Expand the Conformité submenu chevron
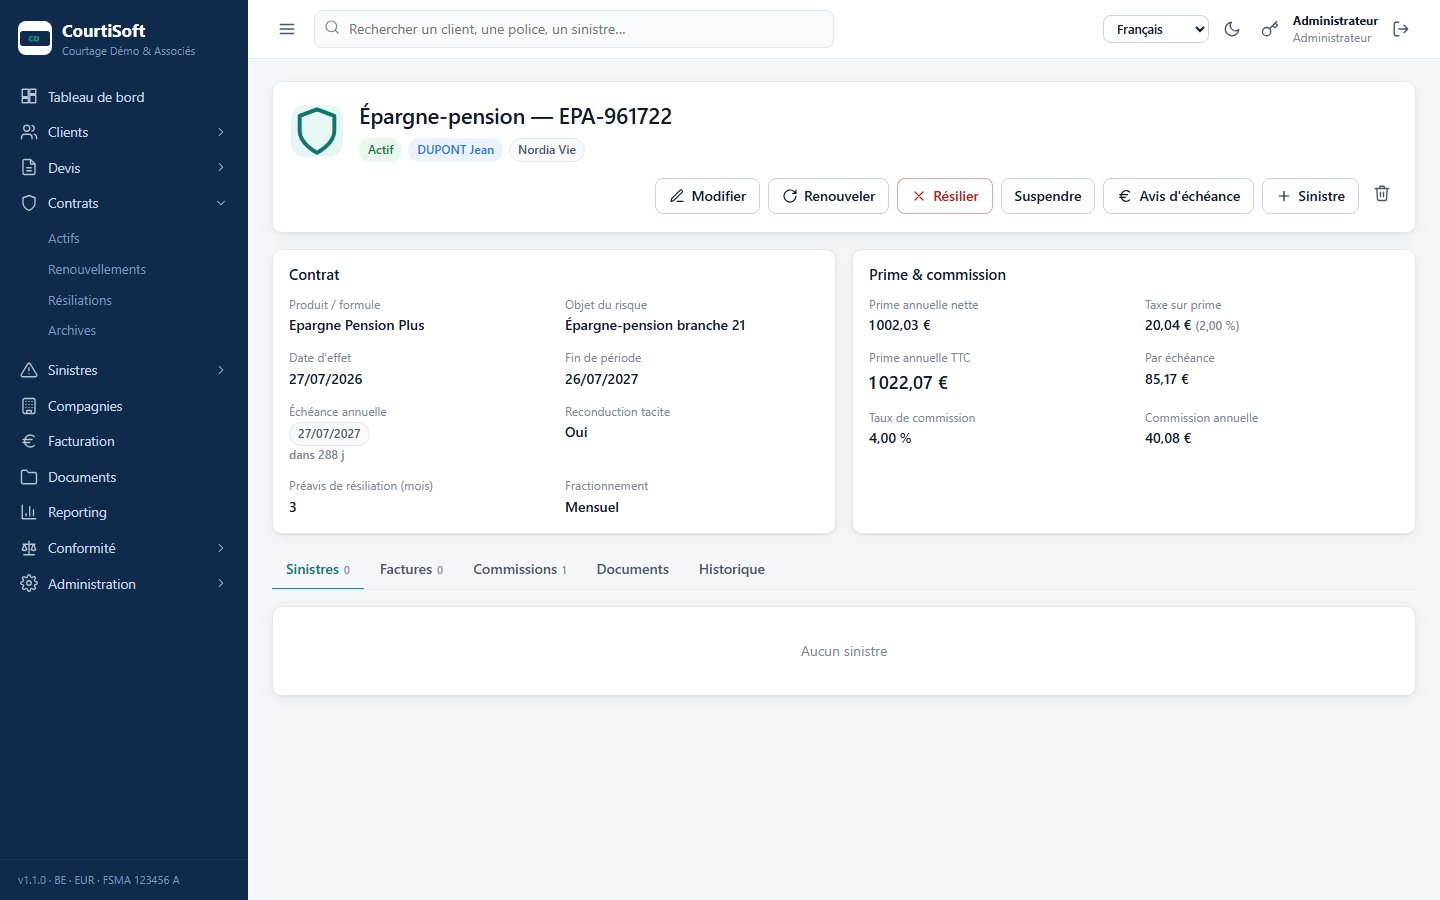This screenshot has height=900, width=1440. [221, 548]
